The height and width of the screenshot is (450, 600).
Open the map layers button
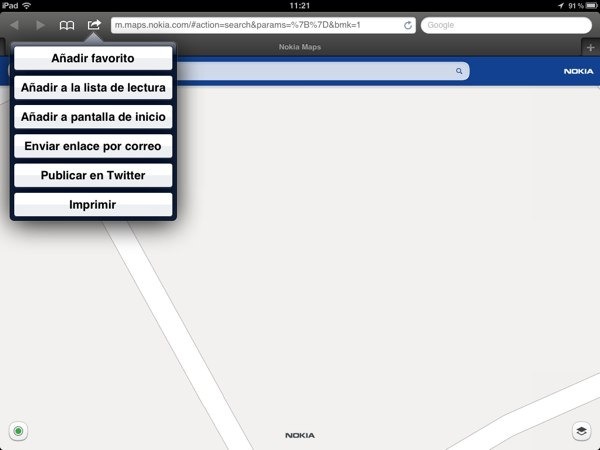pyautogui.click(x=581, y=431)
